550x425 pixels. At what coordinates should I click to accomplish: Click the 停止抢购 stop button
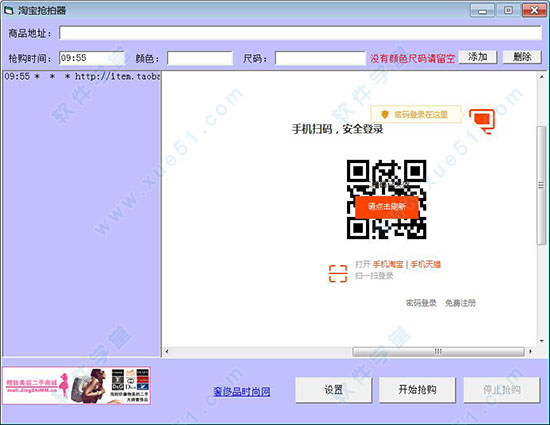(502, 390)
